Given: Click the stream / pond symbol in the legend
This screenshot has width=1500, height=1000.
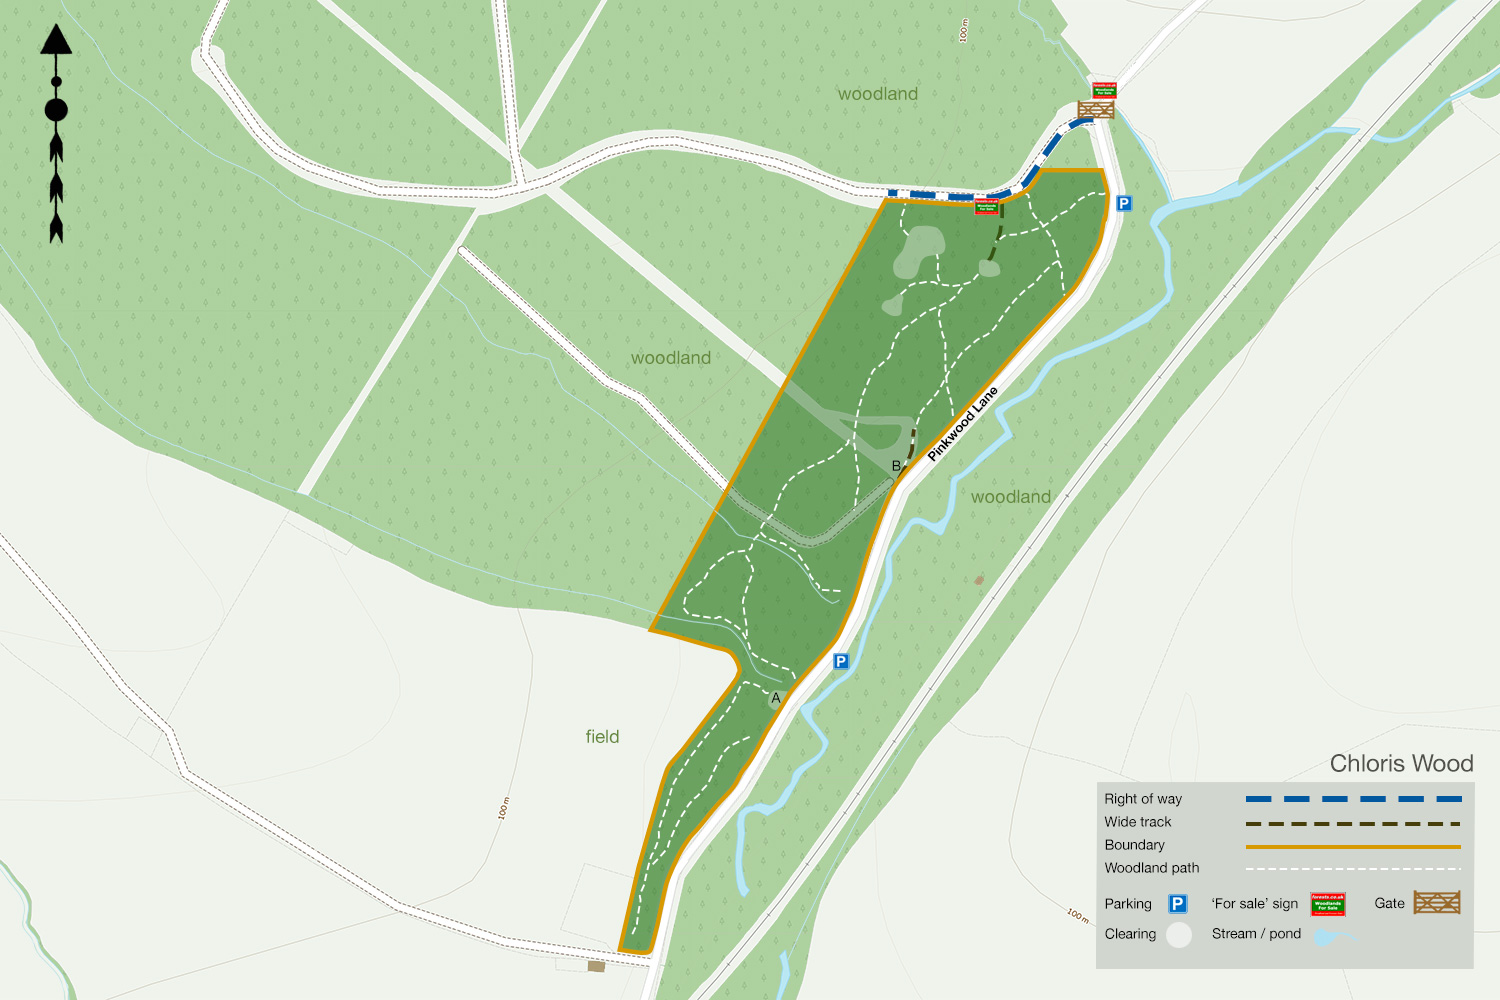Looking at the screenshot, I should (x=1332, y=937).
